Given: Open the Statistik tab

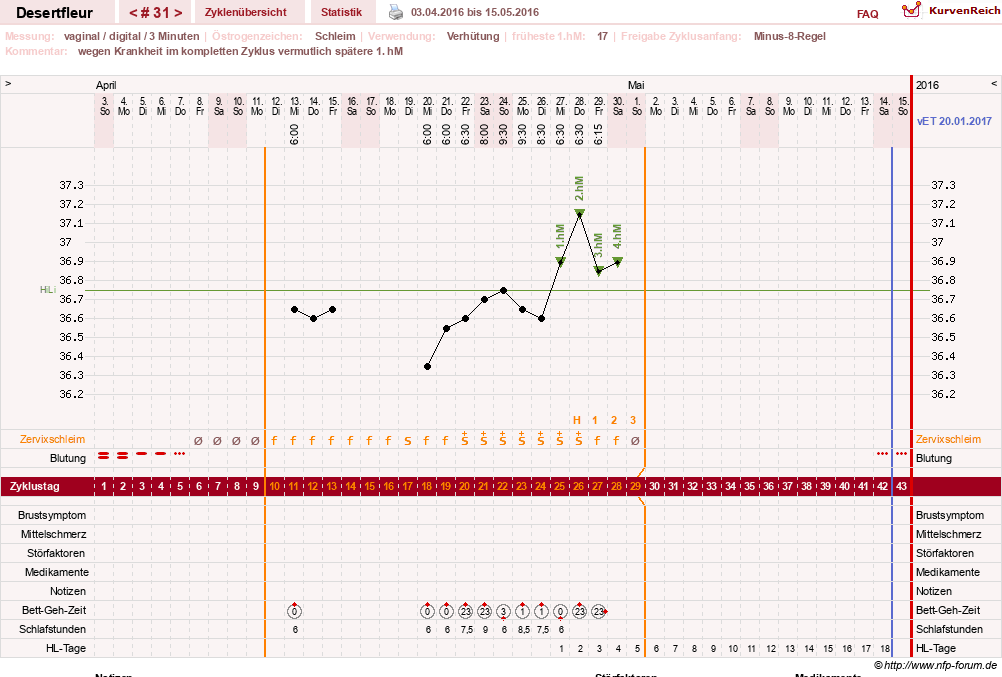Looking at the screenshot, I should 341,12.
